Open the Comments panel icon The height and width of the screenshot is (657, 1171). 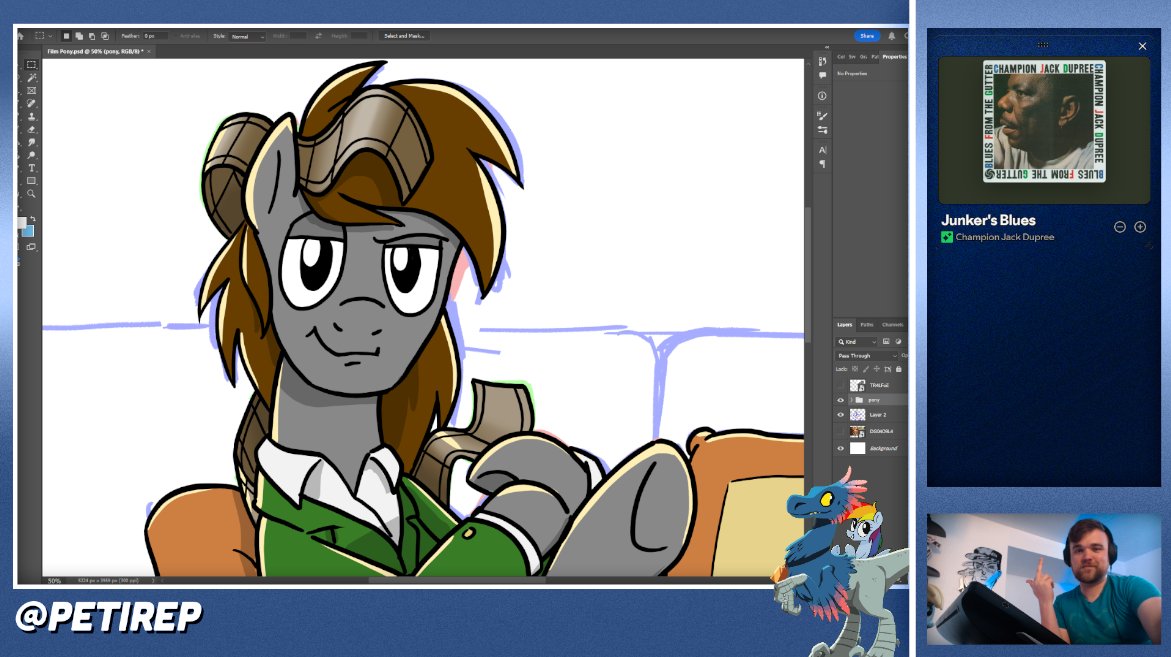[822, 75]
